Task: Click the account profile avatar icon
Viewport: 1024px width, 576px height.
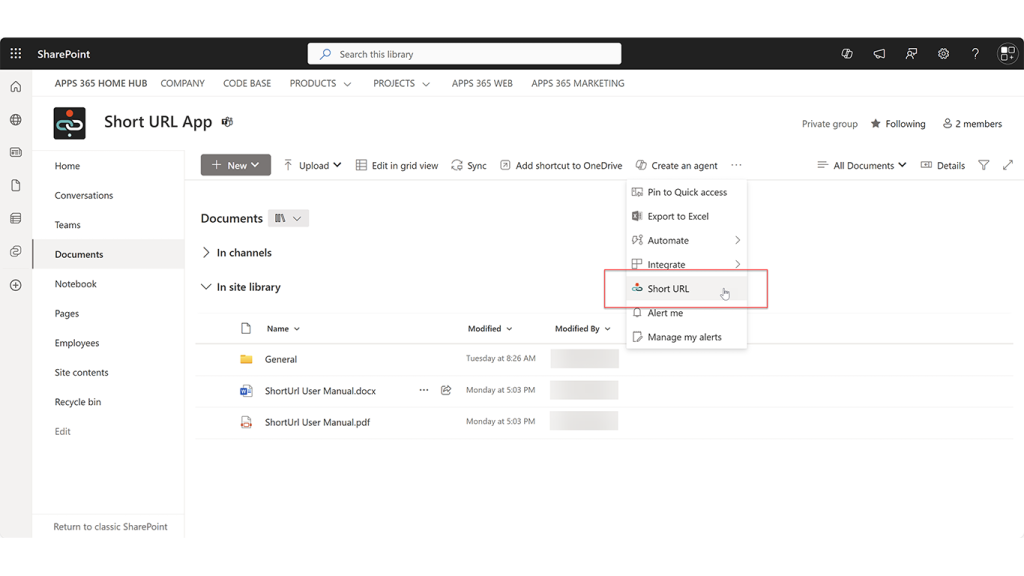Action: point(1008,54)
